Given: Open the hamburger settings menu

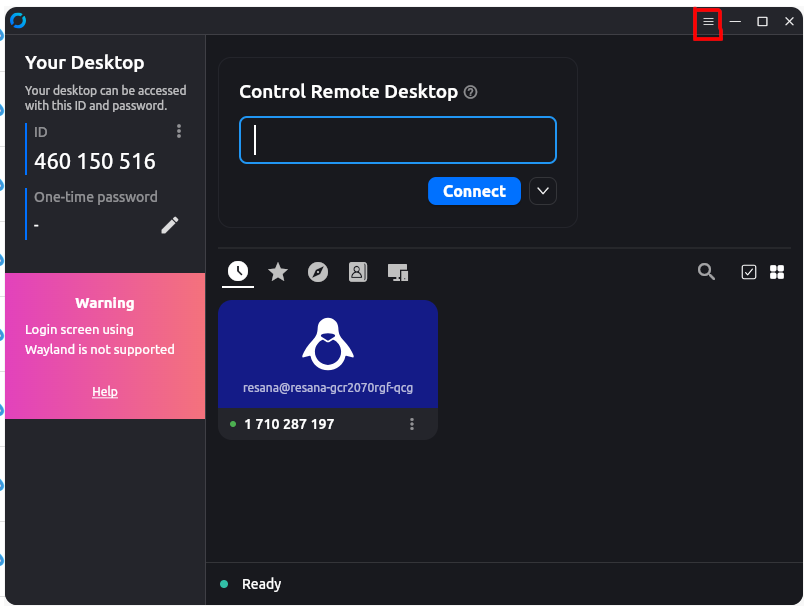Looking at the screenshot, I should [x=708, y=22].
